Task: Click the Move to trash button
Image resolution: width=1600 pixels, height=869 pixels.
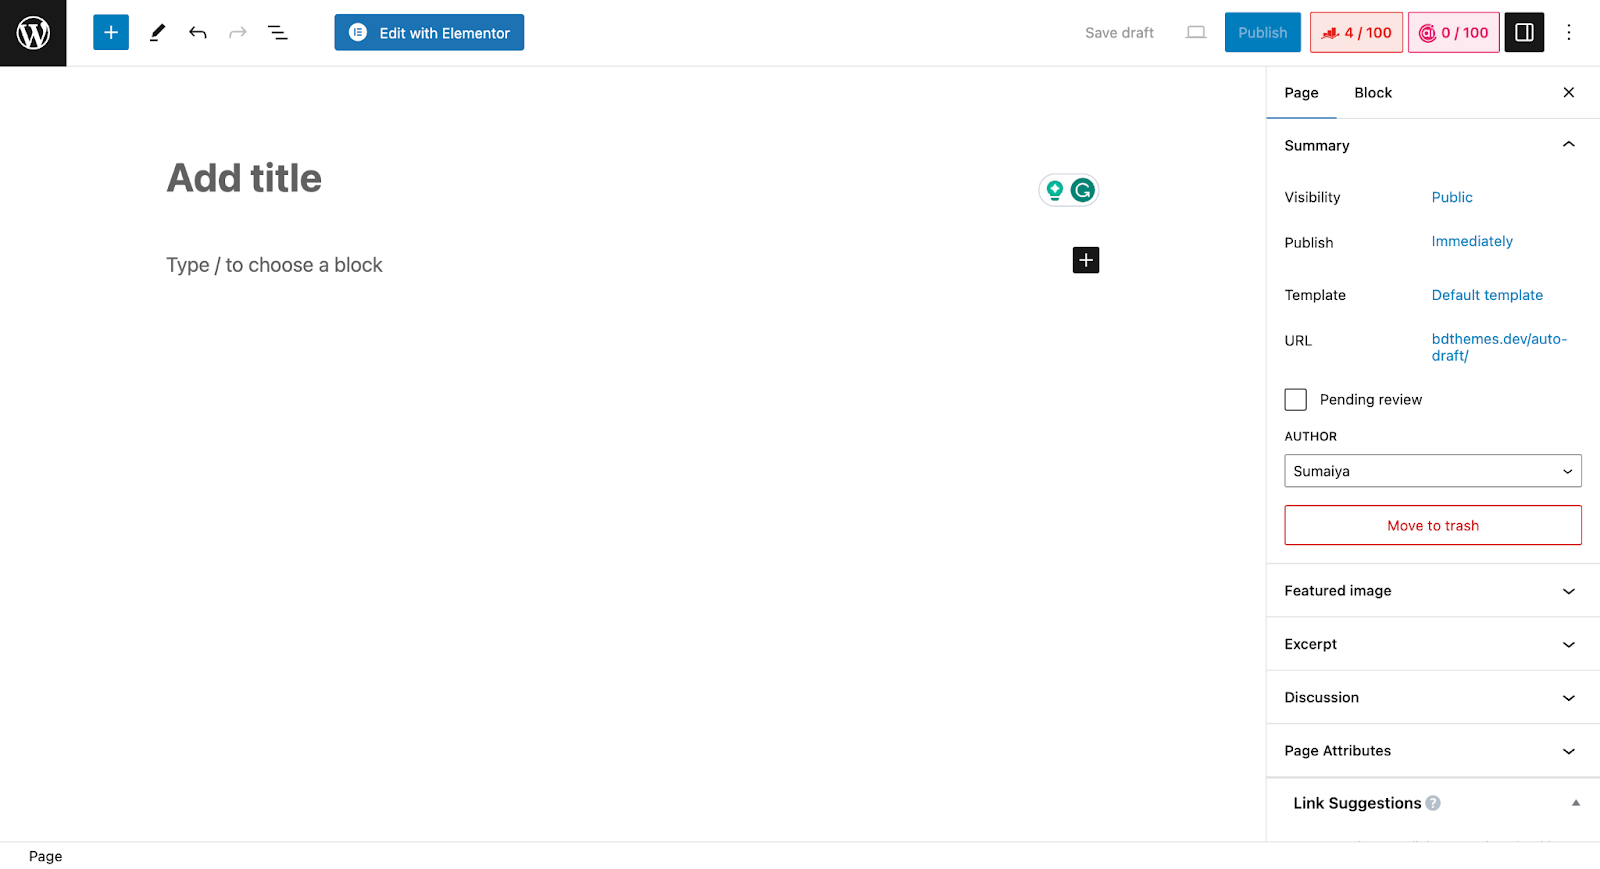Action: [x=1433, y=526]
